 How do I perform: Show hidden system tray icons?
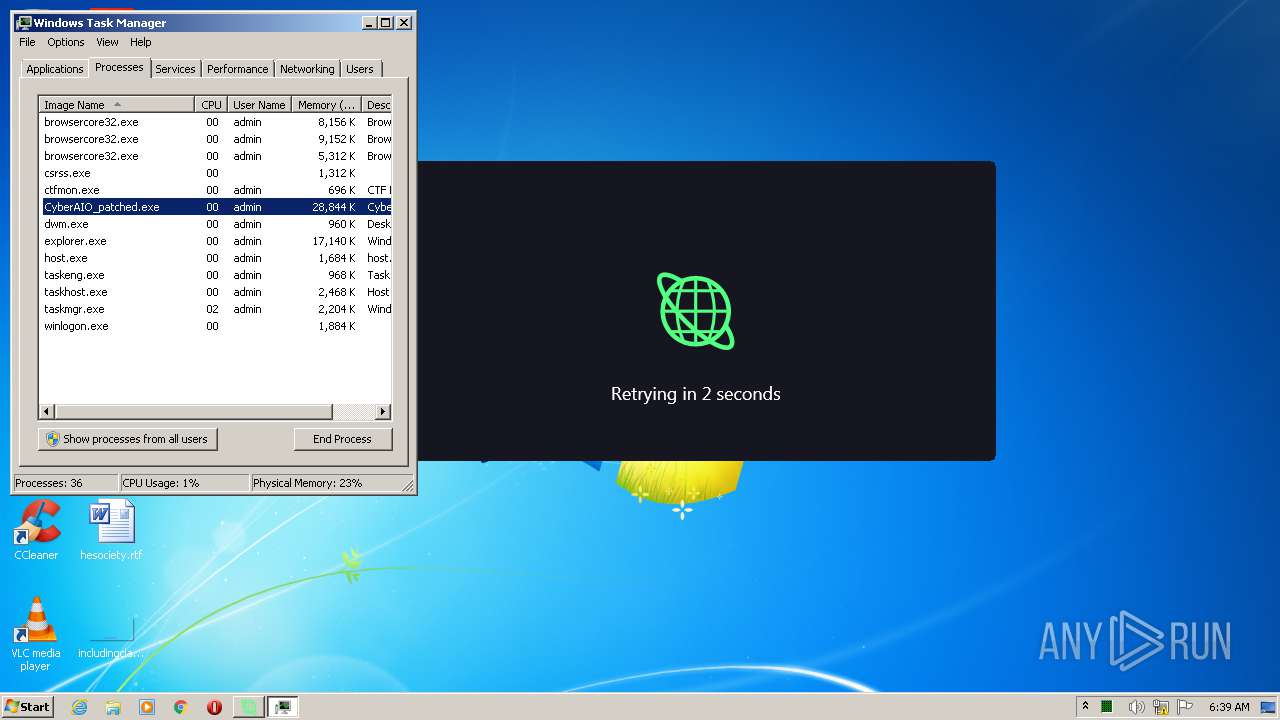(x=1086, y=707)
